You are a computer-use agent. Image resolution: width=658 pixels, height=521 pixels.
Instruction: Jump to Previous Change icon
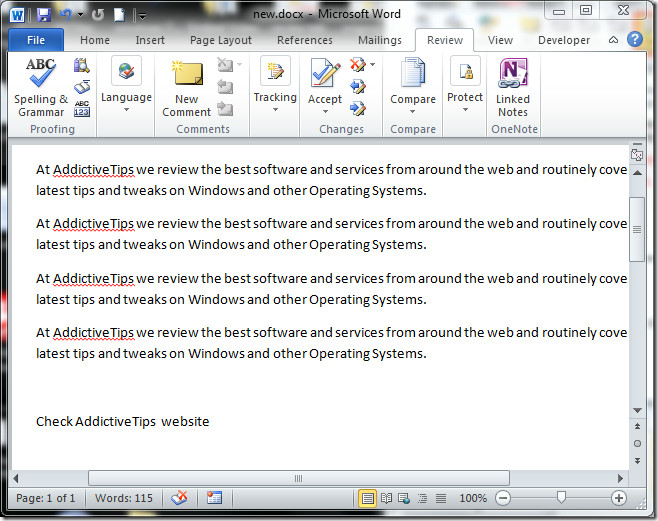coord(358,87)
